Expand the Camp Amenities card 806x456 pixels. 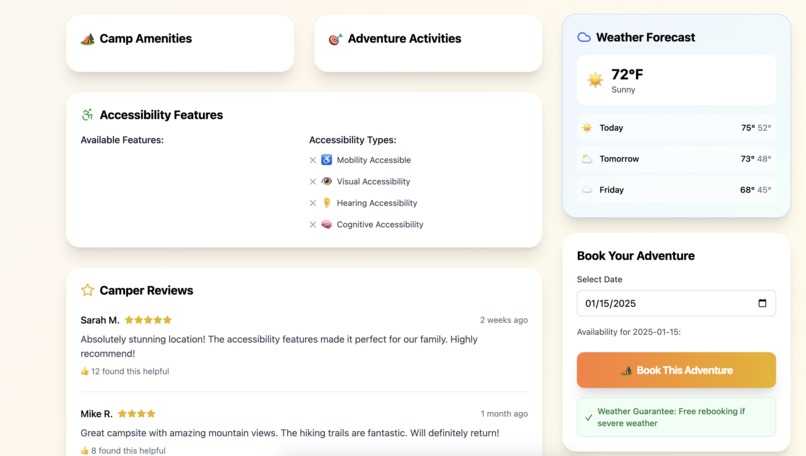tap(180, 42)
